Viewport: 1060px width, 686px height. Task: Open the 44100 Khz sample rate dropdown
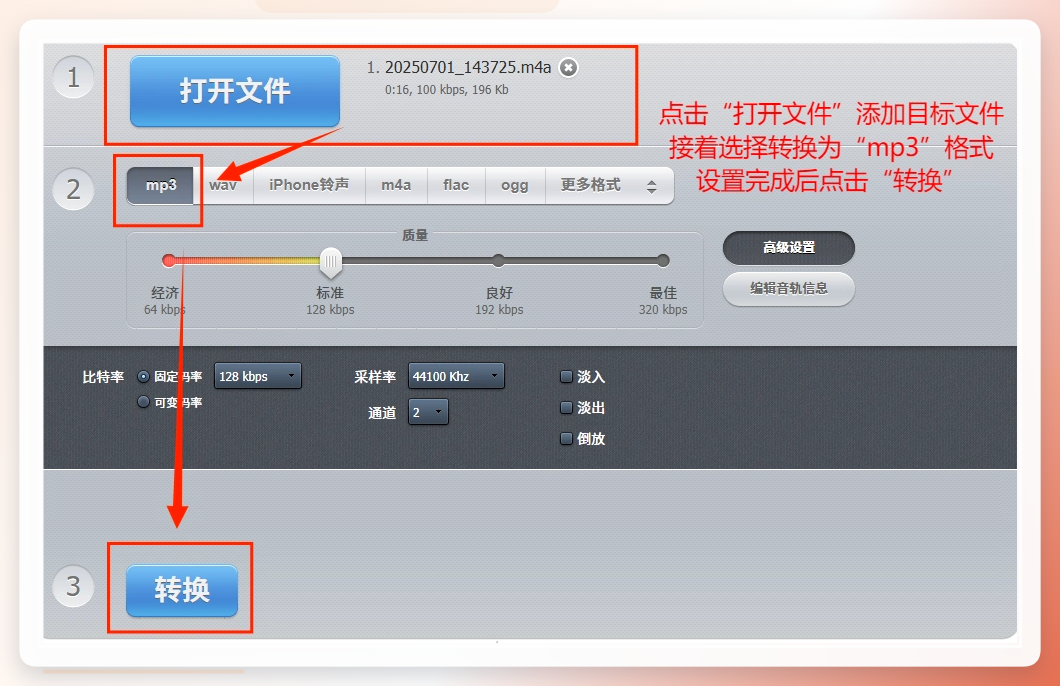(456, 376)
